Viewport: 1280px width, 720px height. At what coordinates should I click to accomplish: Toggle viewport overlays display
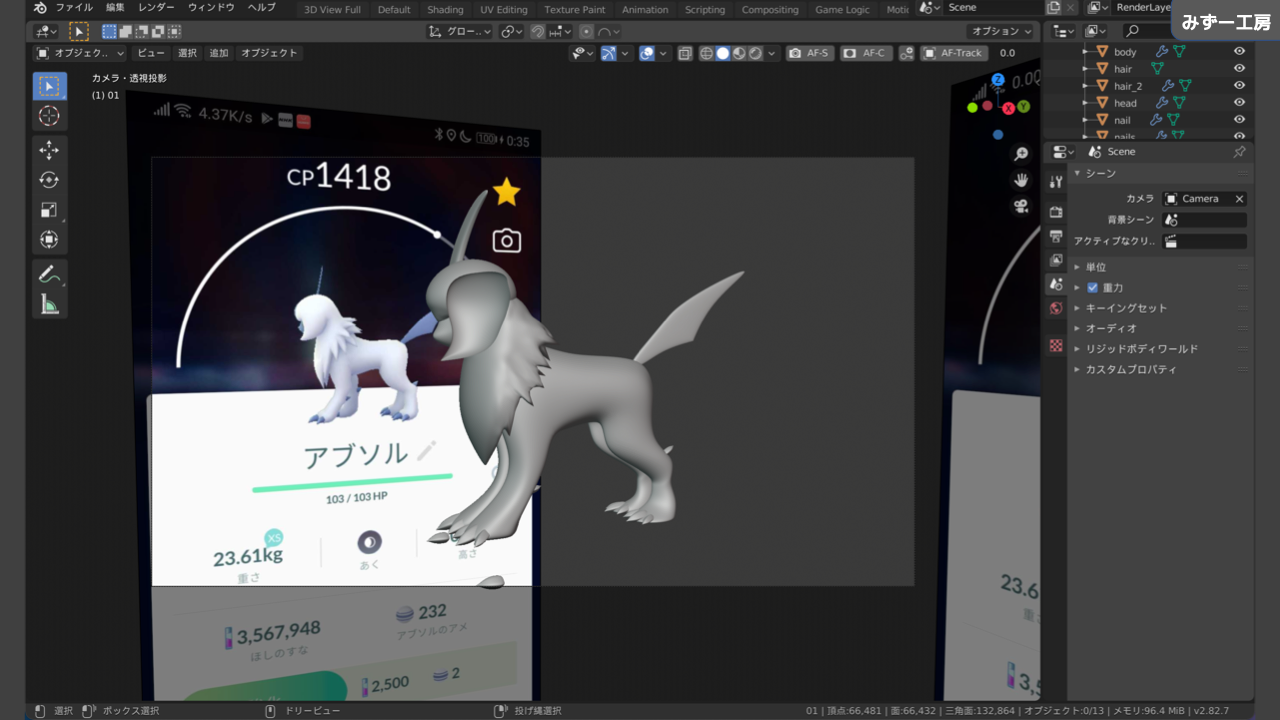click(x=647, y=53)
